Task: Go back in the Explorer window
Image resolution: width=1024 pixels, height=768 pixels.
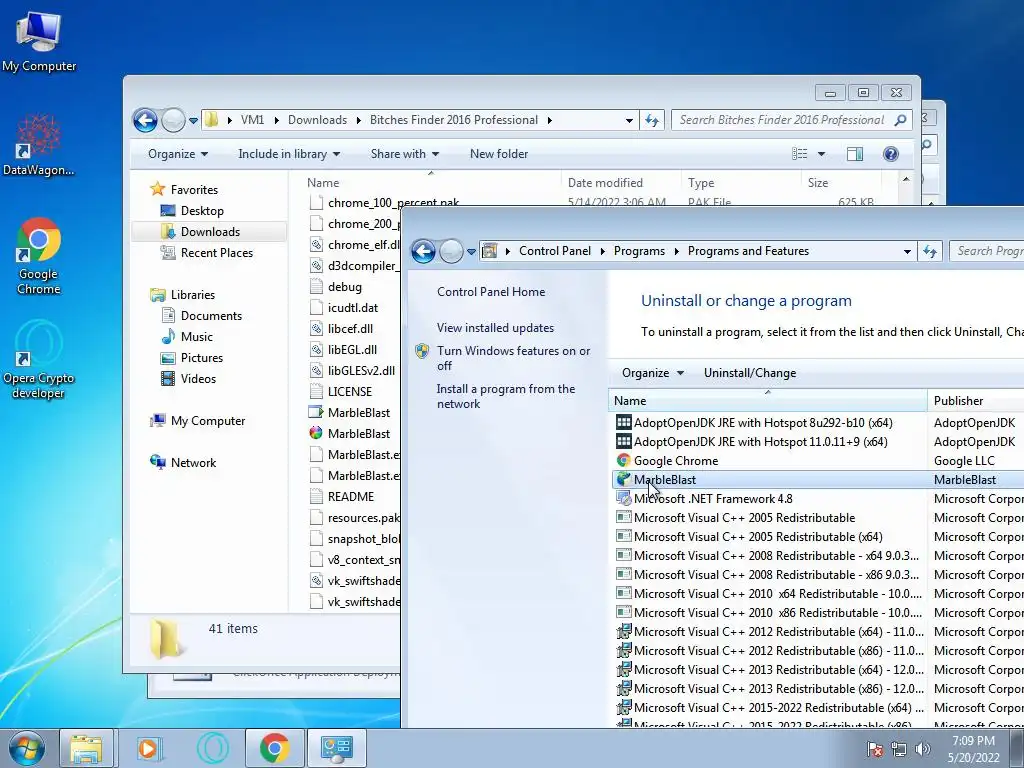Action: (x=145, y=120)
